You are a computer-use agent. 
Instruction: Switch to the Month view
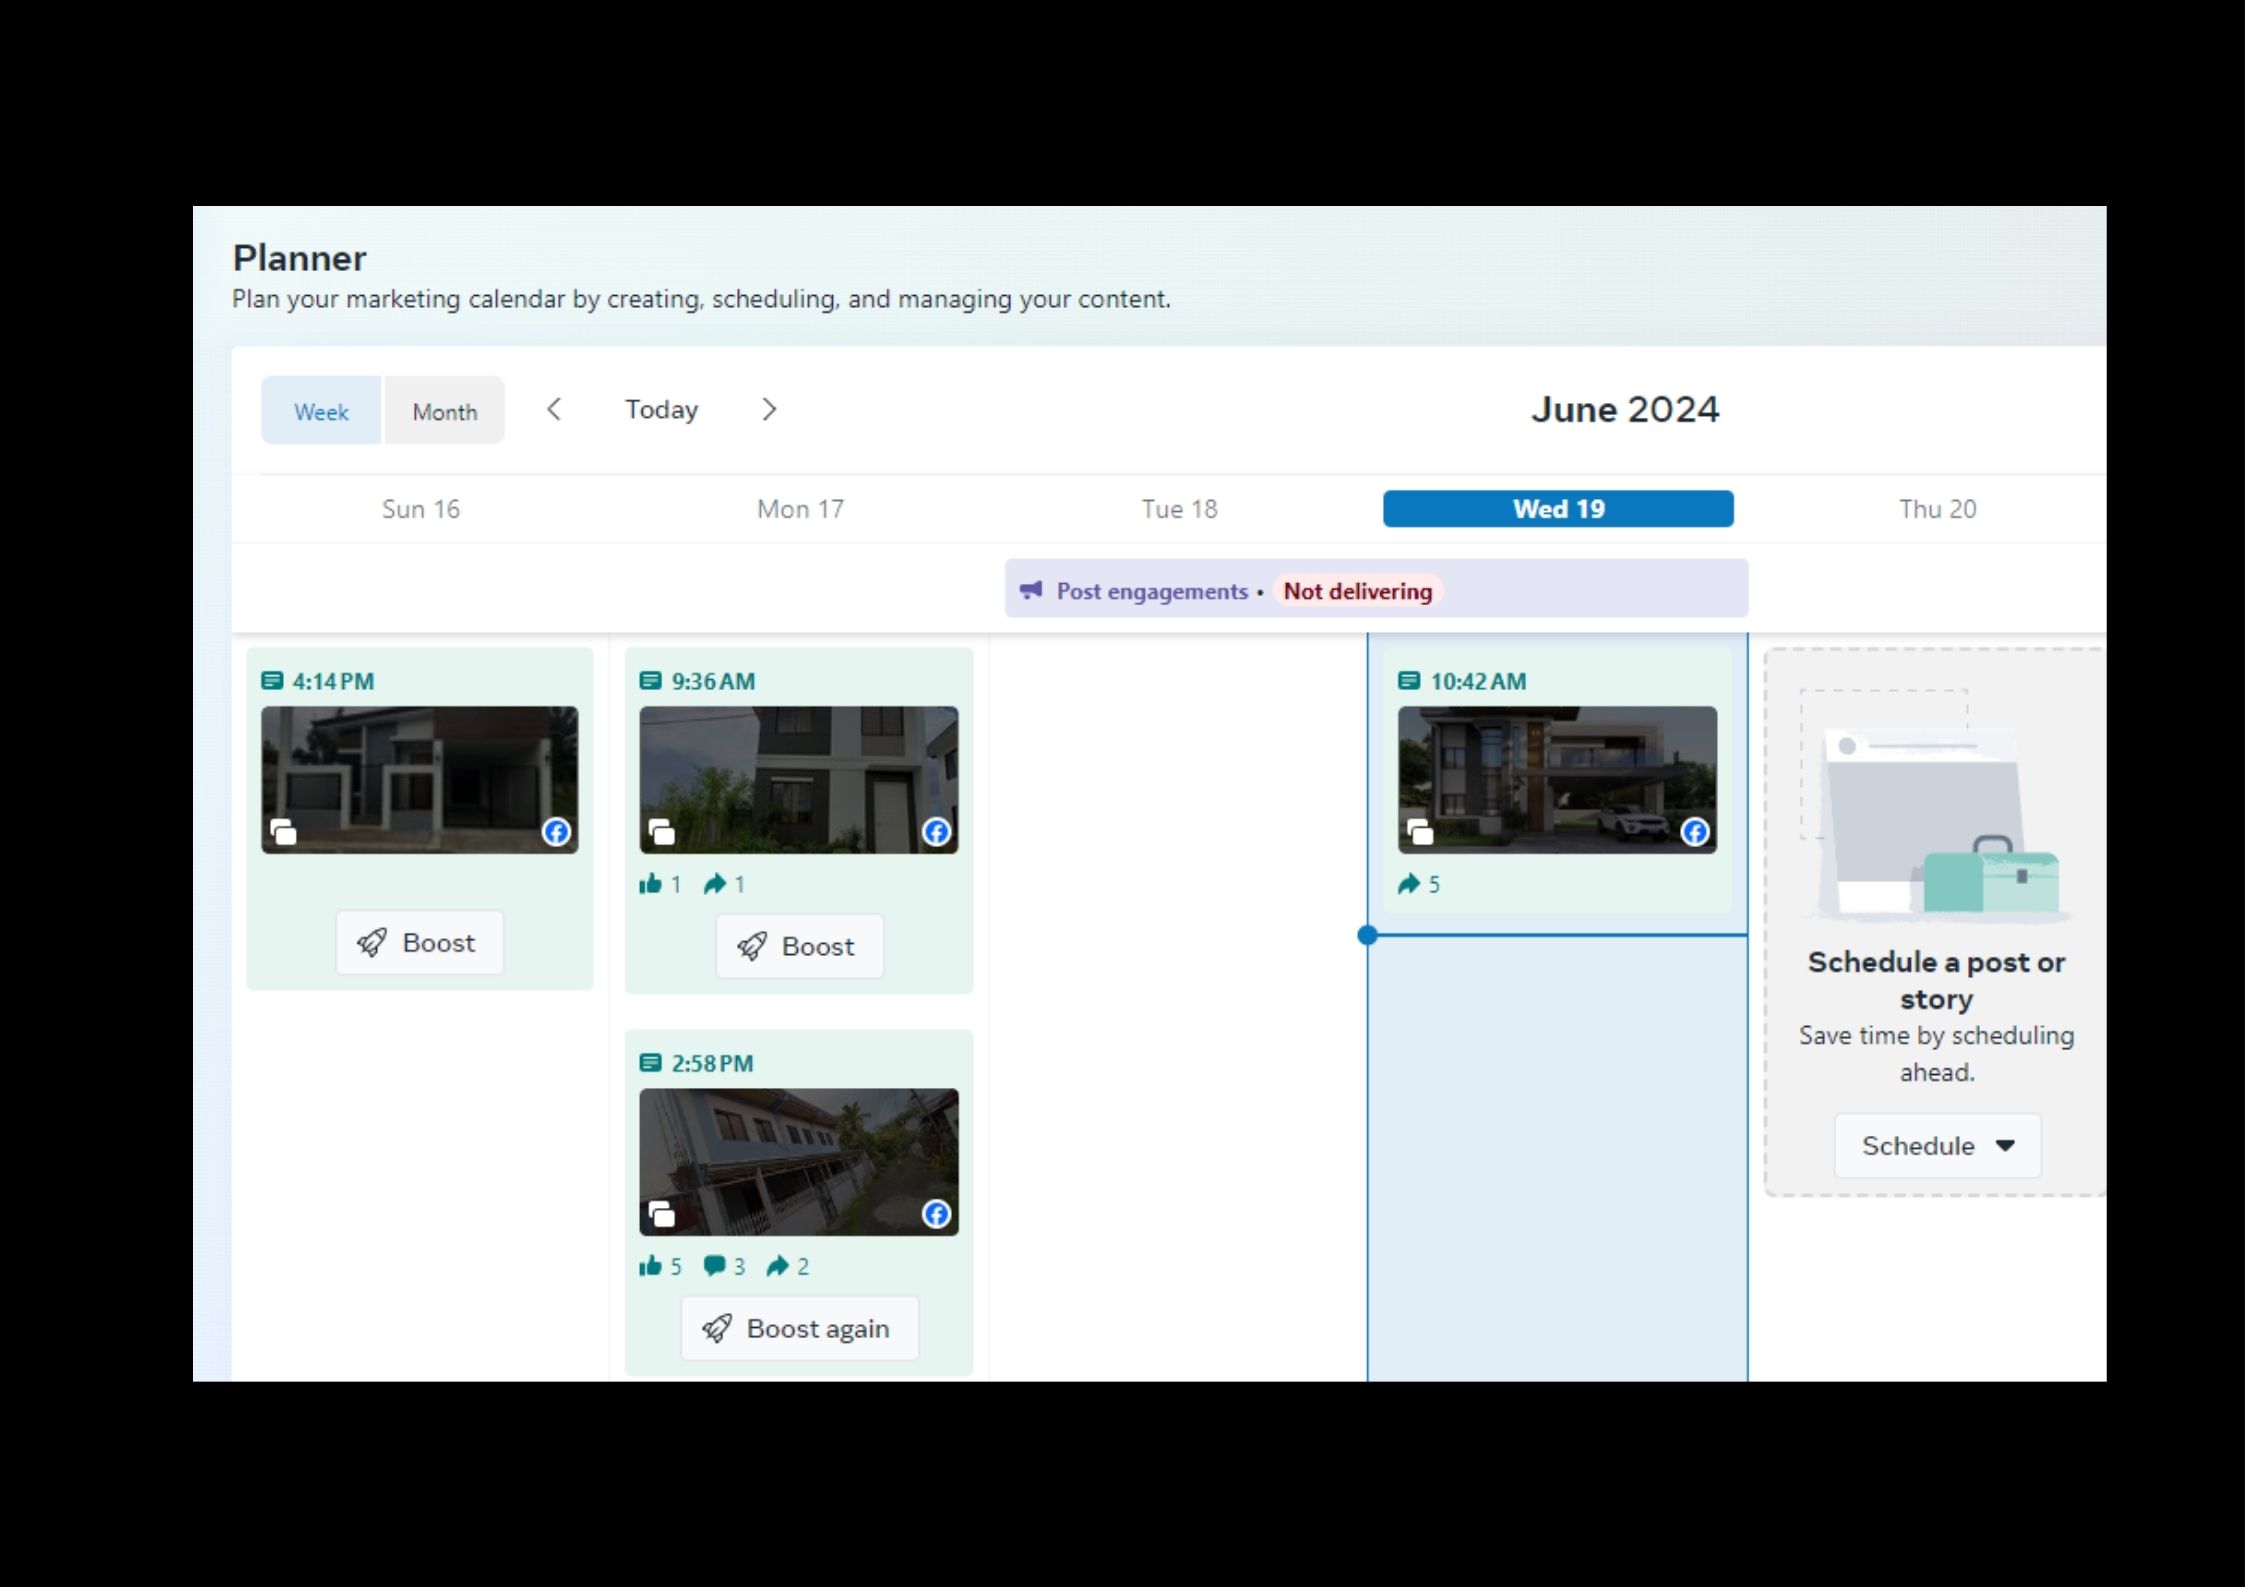[x=445, y=411]
